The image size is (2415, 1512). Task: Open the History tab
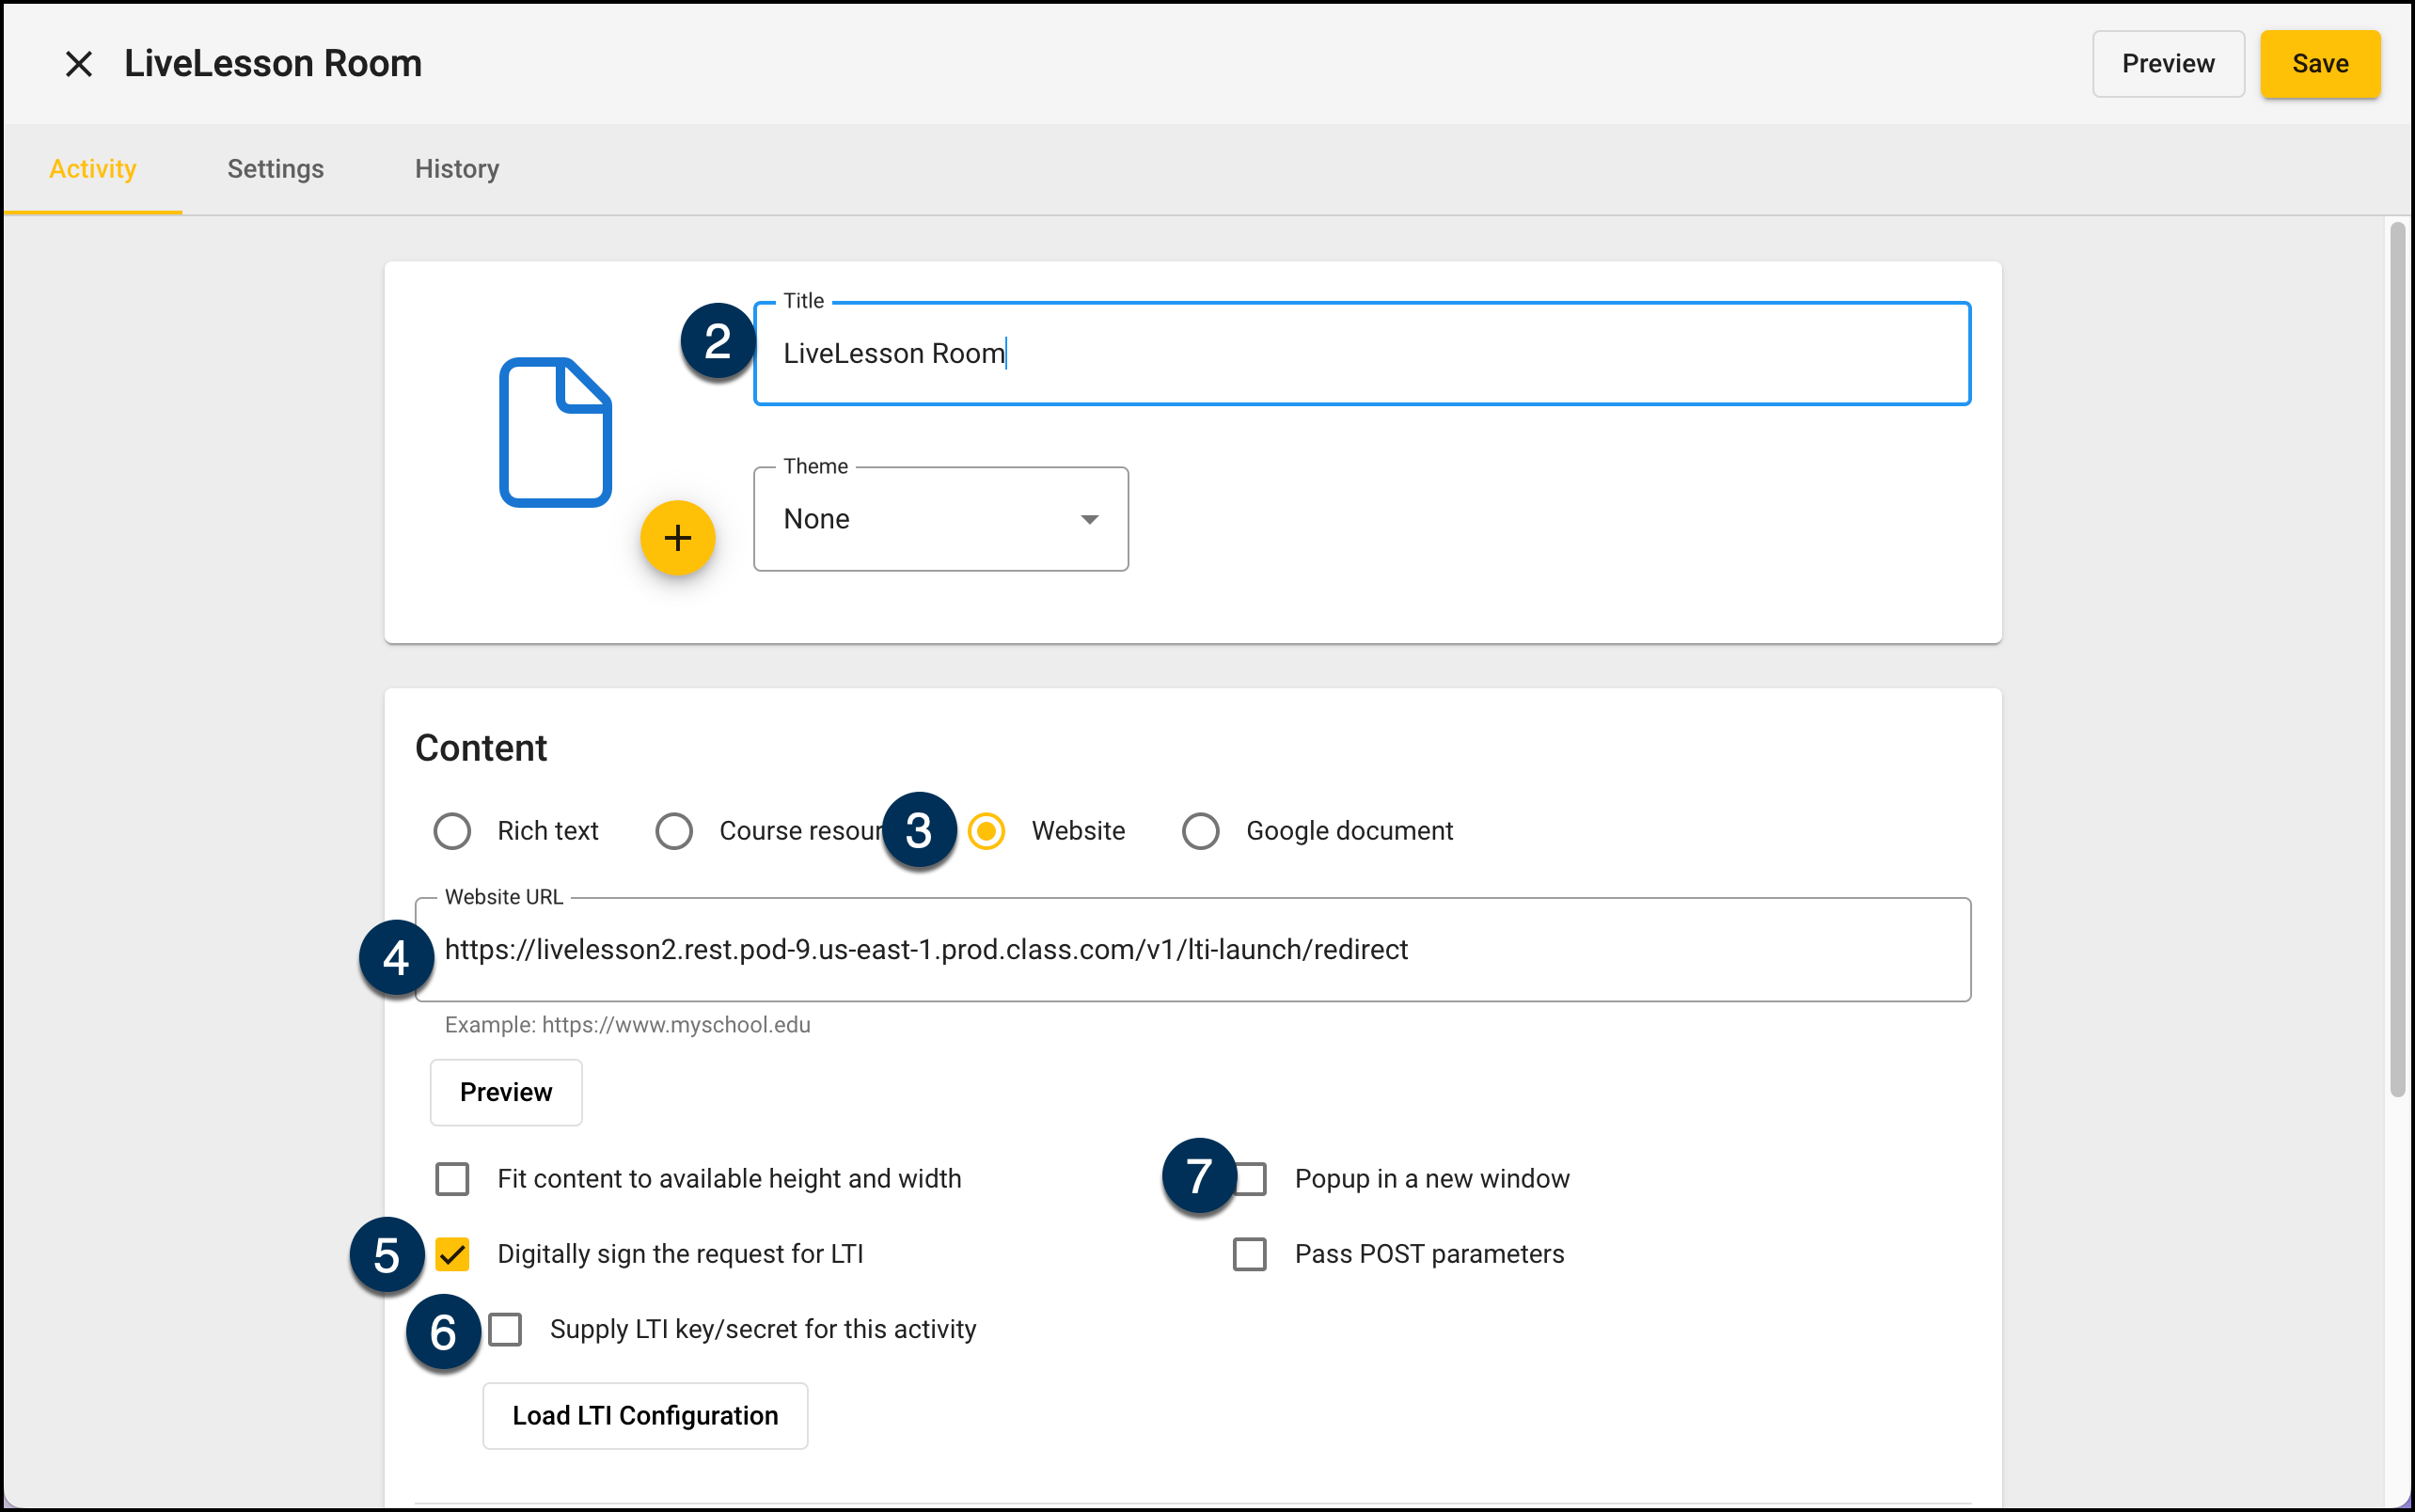click(x=456, y=169)
